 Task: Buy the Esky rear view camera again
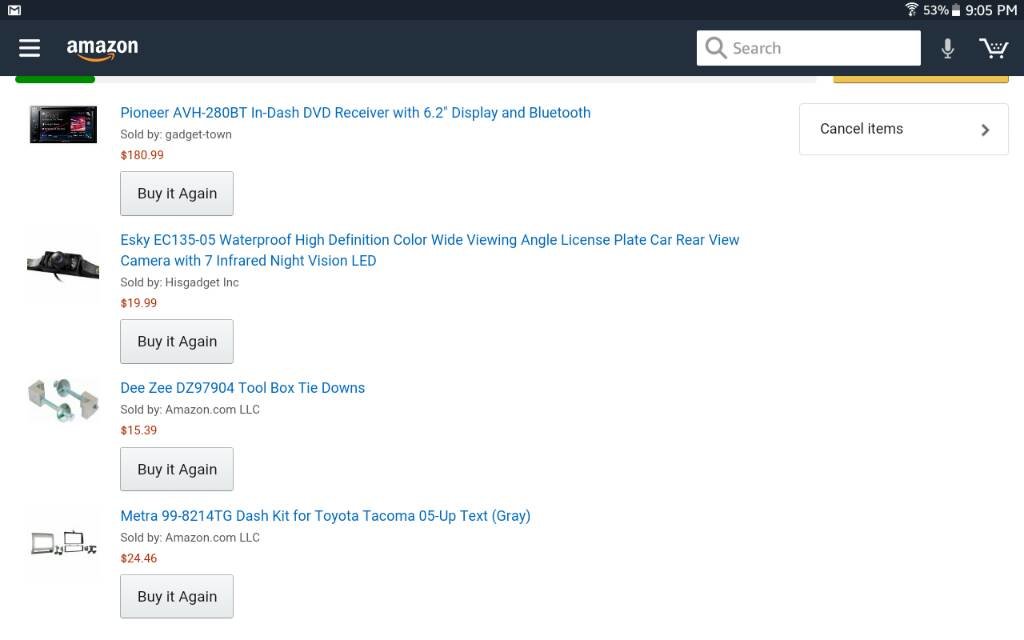click(177, 342)
